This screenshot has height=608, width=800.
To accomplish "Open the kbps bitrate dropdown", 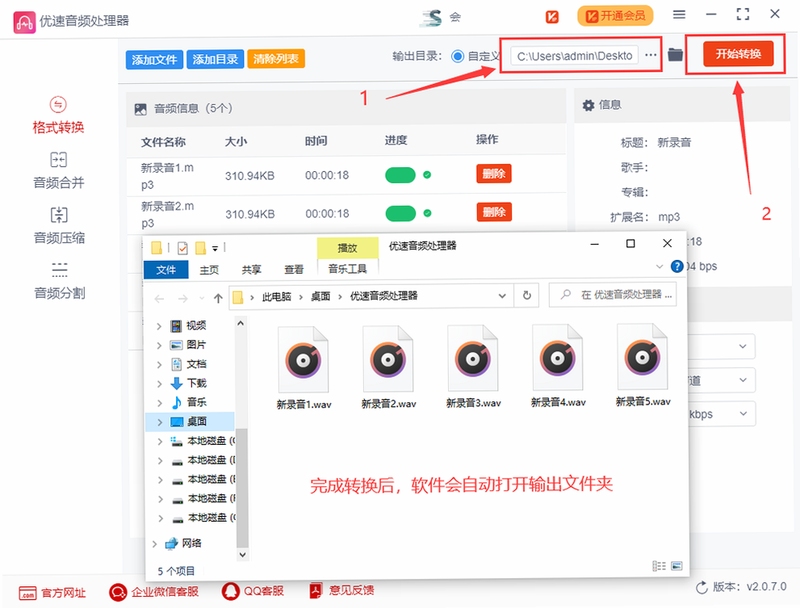I will (x=721, y=414).
